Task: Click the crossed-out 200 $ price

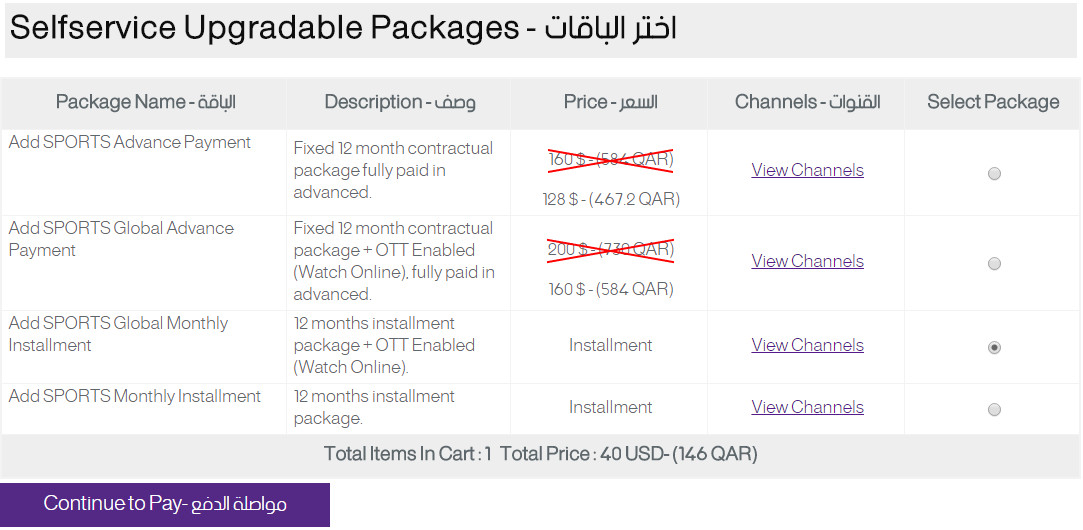Action: [610, 249]
